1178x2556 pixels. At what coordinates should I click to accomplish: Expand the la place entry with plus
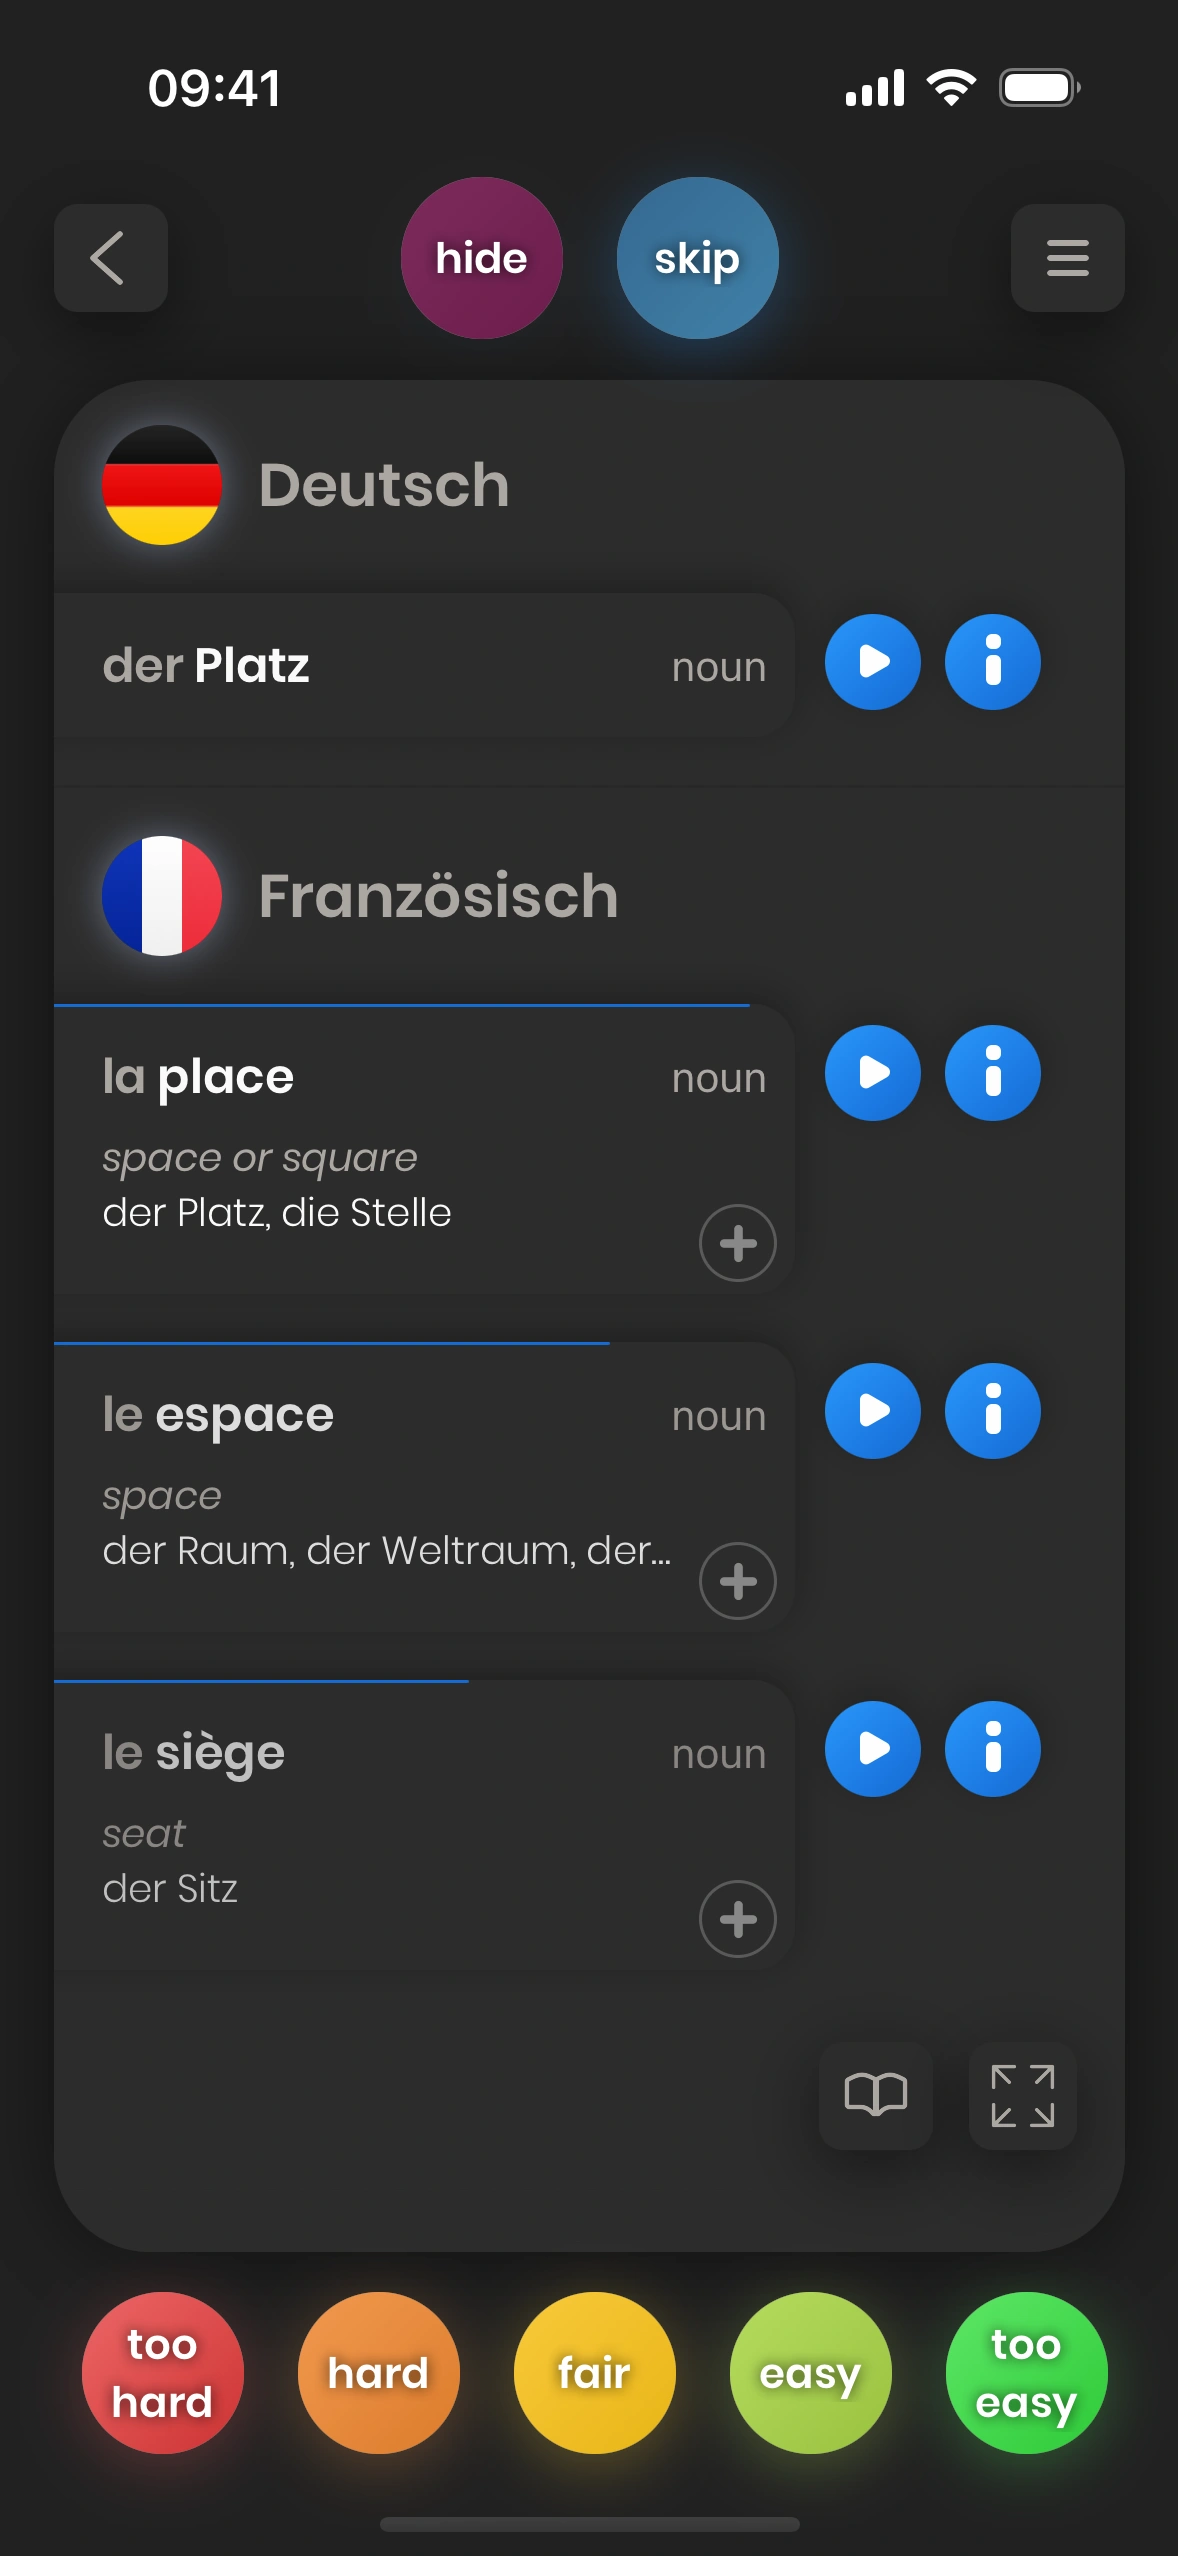tap(737, 1243)
